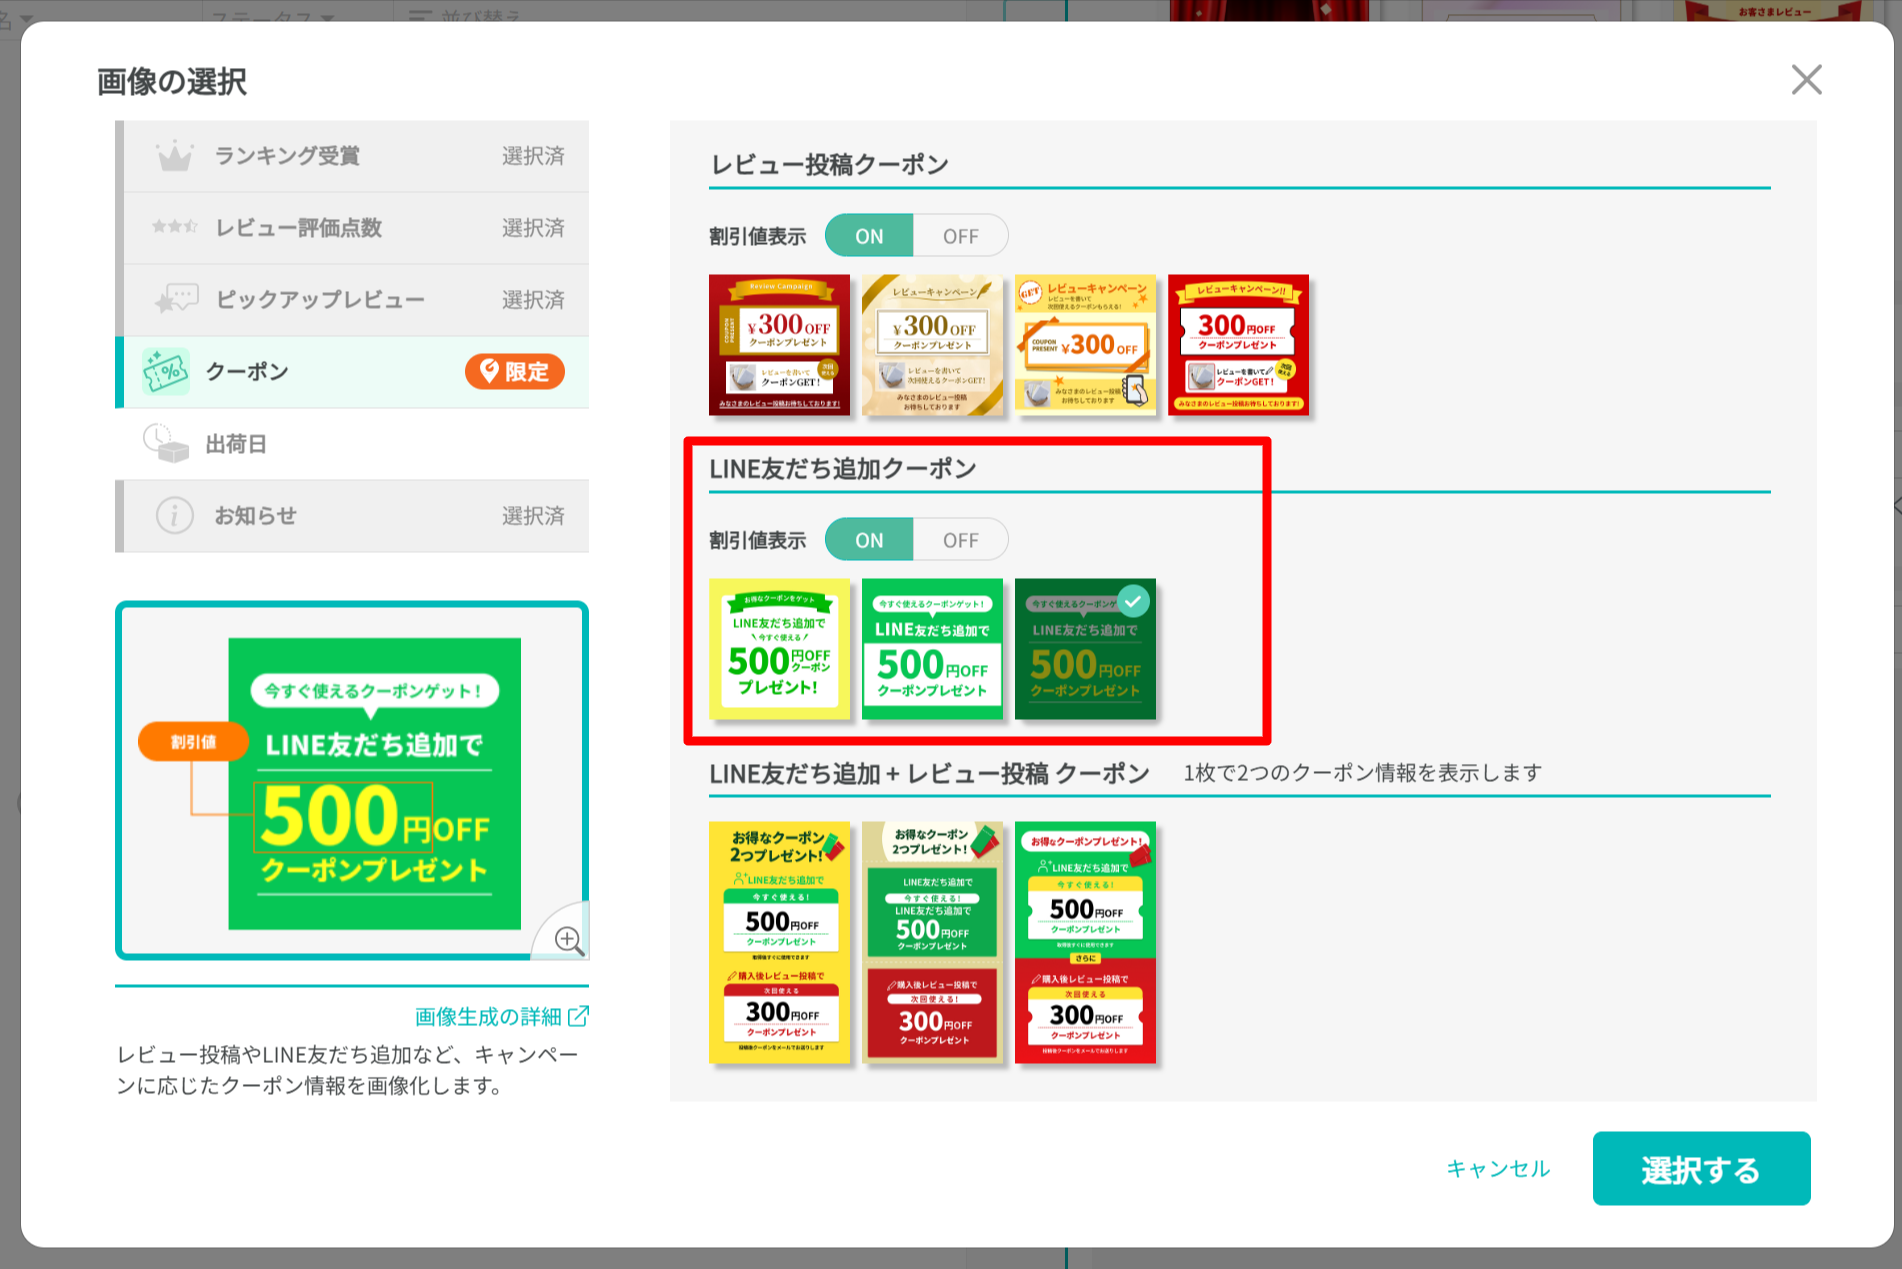Click the stars icon for レビュー評価点数

coord(174,228)
